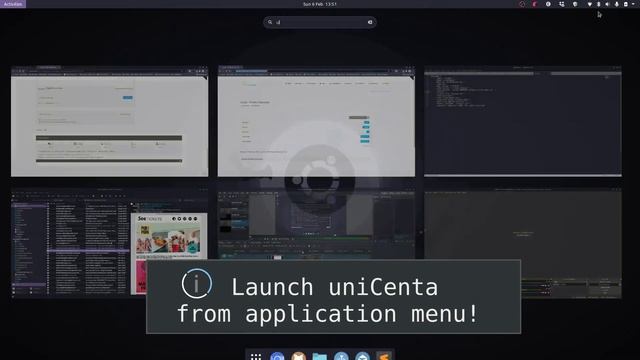
Task: Open the system menu dropdown arrow
Action: coord(634,4)
